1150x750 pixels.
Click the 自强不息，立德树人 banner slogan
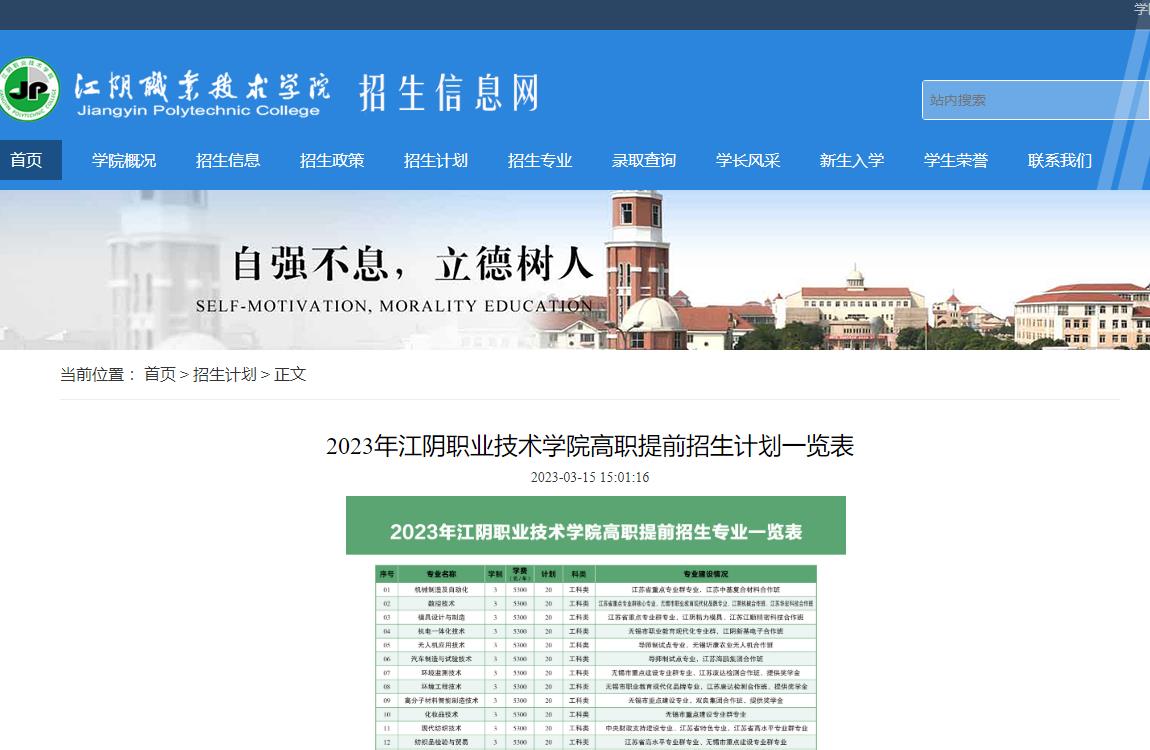point(413,264)
